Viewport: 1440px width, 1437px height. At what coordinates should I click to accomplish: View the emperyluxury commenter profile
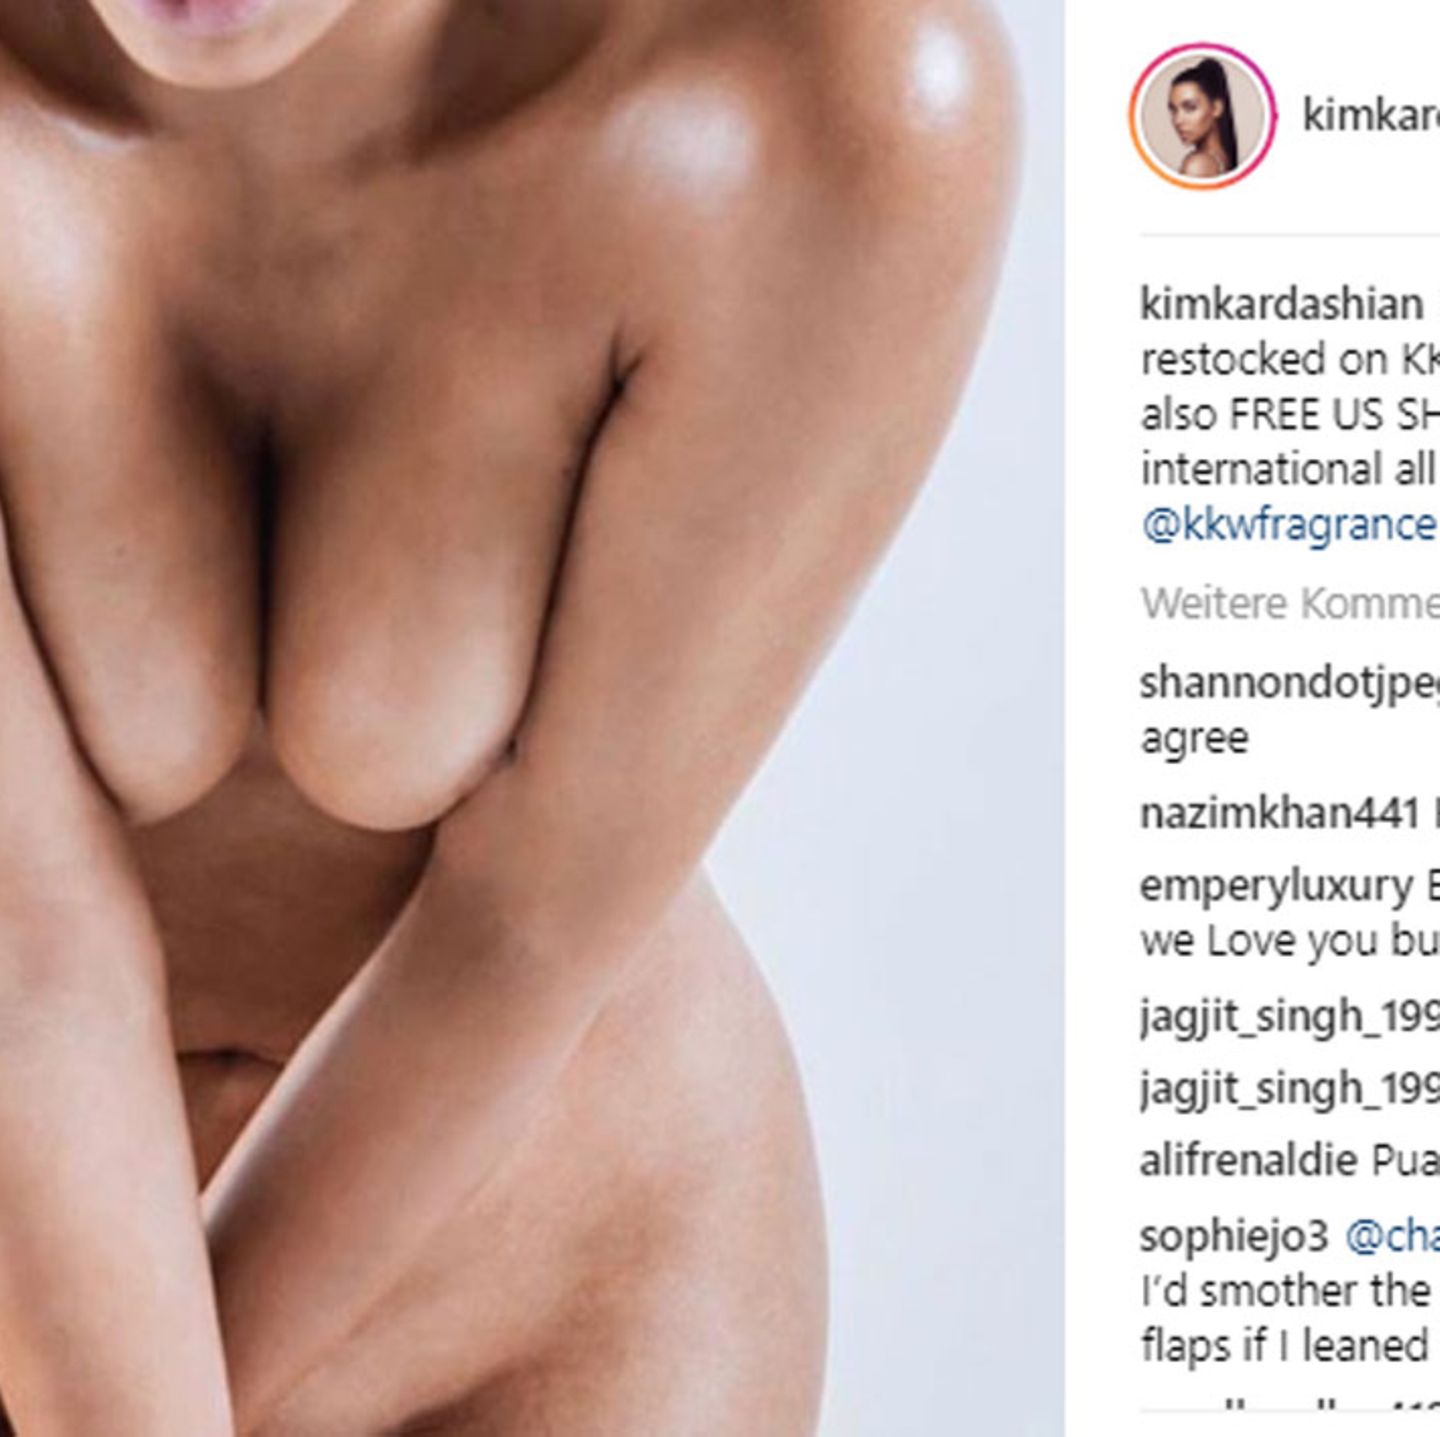1276,886
